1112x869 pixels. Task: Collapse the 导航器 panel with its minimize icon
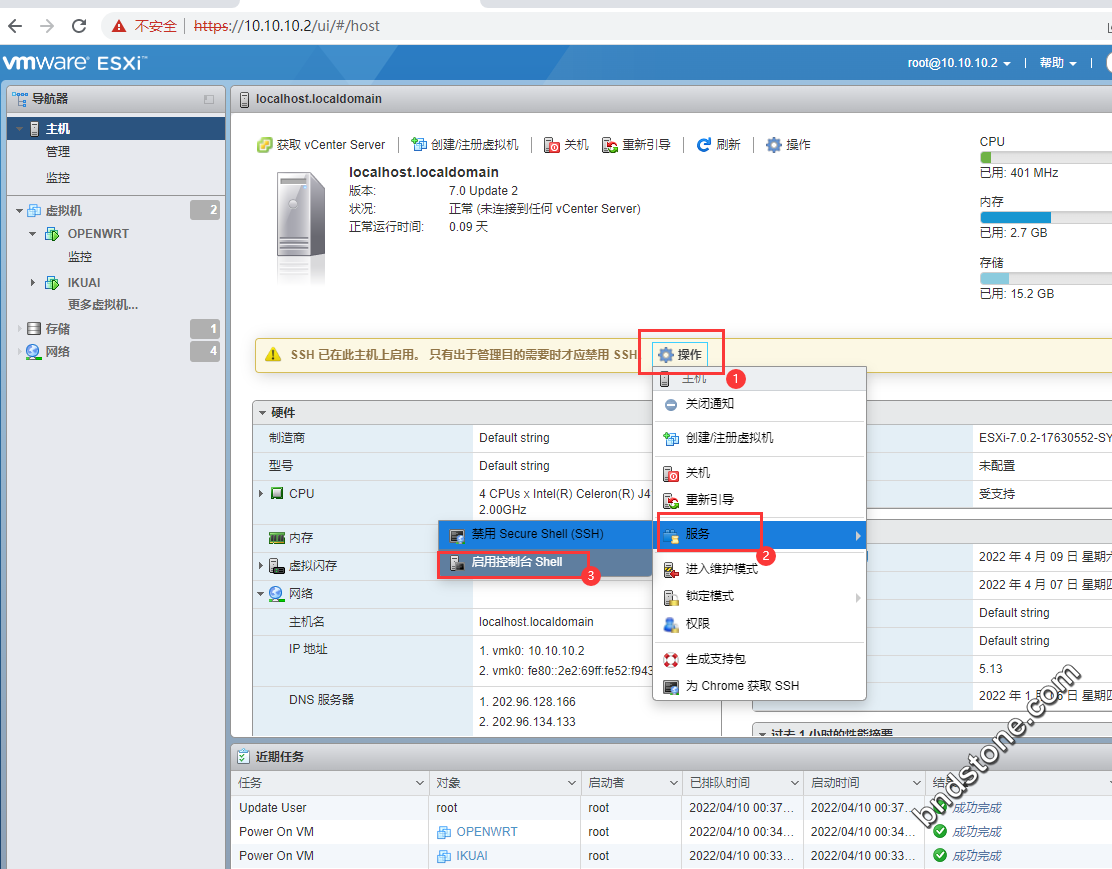209,99
